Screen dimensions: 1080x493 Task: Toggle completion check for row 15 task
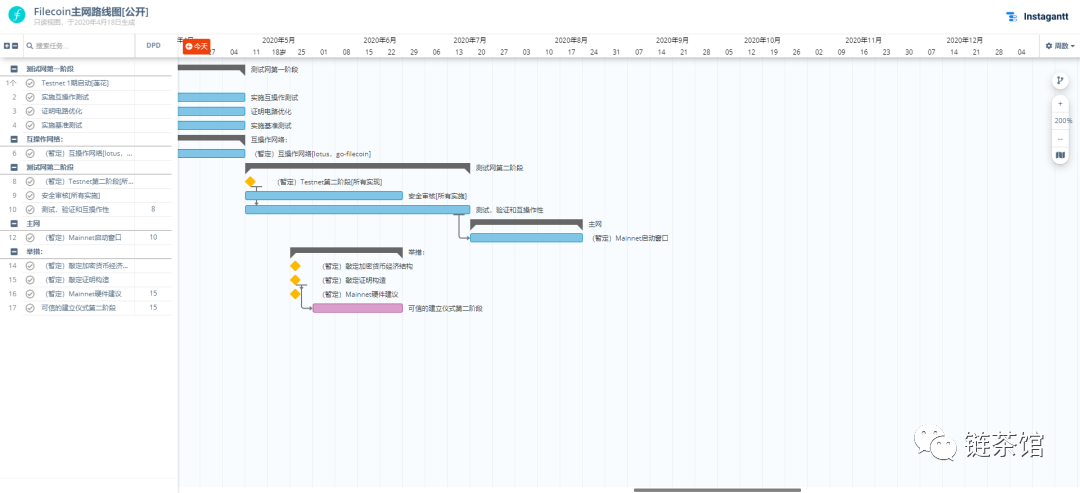point(30,280)
